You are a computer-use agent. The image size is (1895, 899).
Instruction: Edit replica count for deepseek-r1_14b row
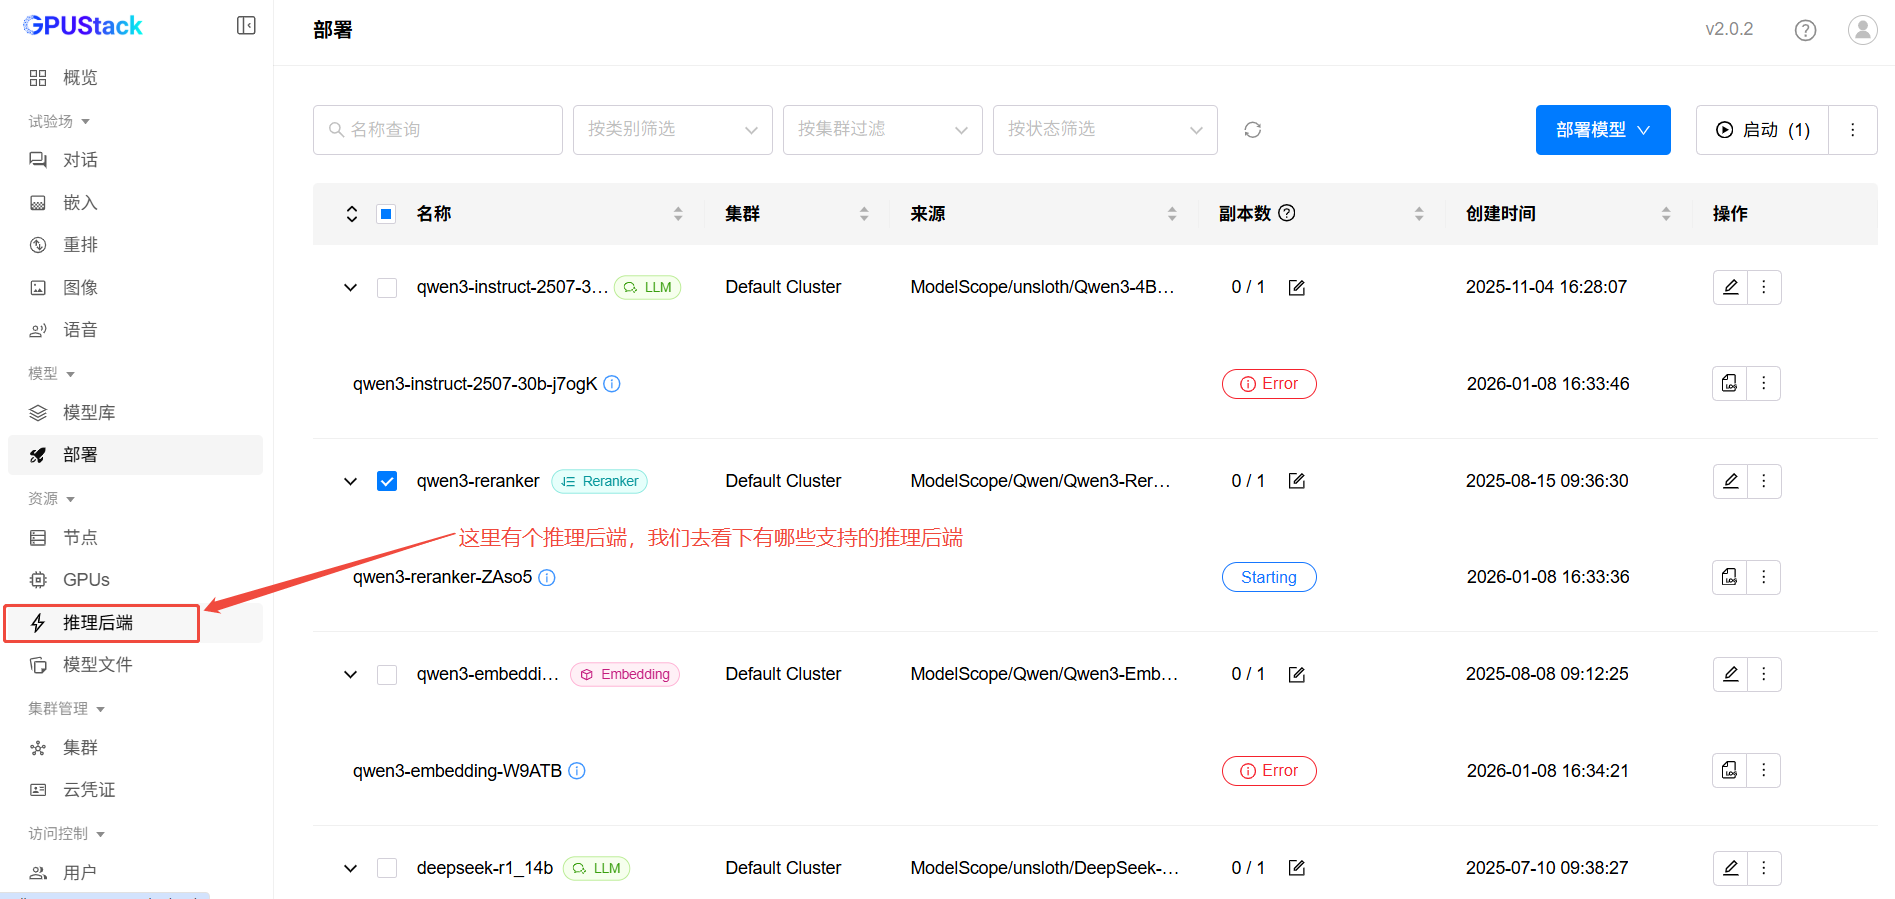coord(1297,868)
